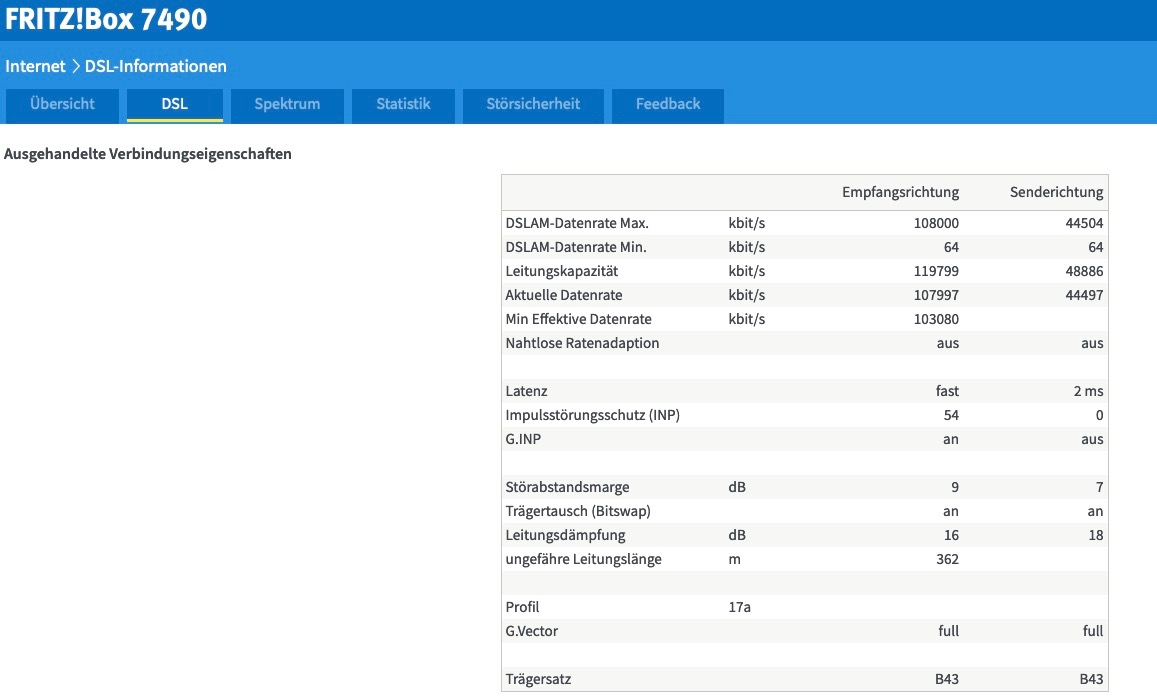Image resolution: width=1157 pixels, height=700 pixels.
Task: Click the Internet breadcrumb link
Action: click(x=35, y=66)
